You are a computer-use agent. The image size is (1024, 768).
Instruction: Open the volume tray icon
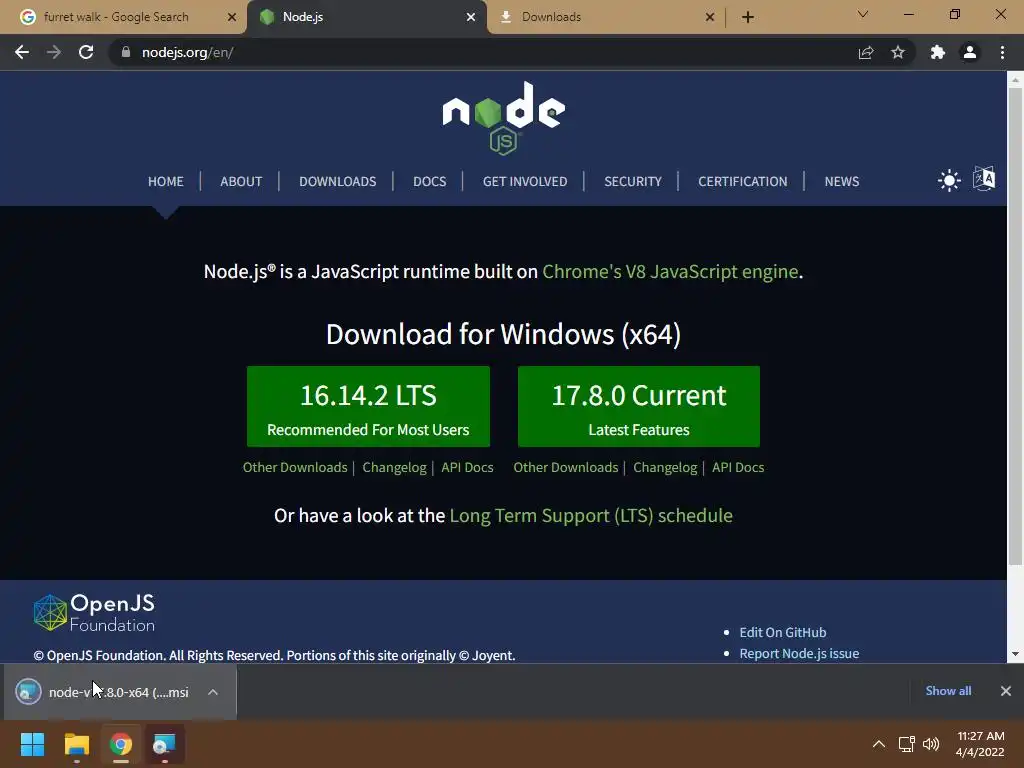coord(931,744)
